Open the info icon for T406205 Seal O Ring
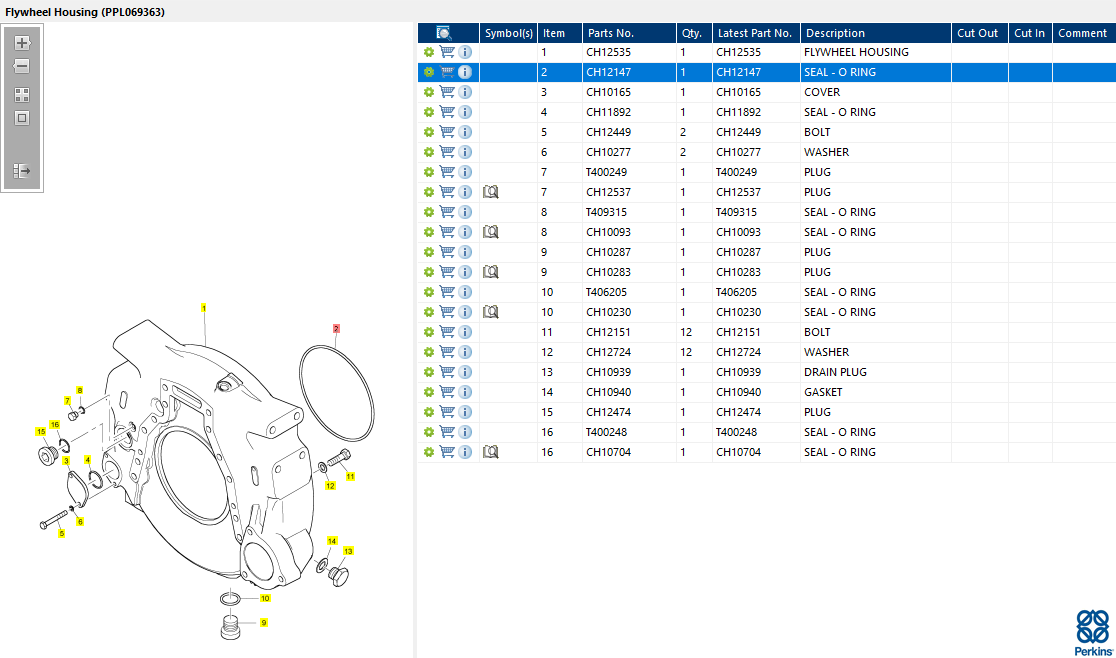Screen dimensions: 1116x658 (465, 292)
